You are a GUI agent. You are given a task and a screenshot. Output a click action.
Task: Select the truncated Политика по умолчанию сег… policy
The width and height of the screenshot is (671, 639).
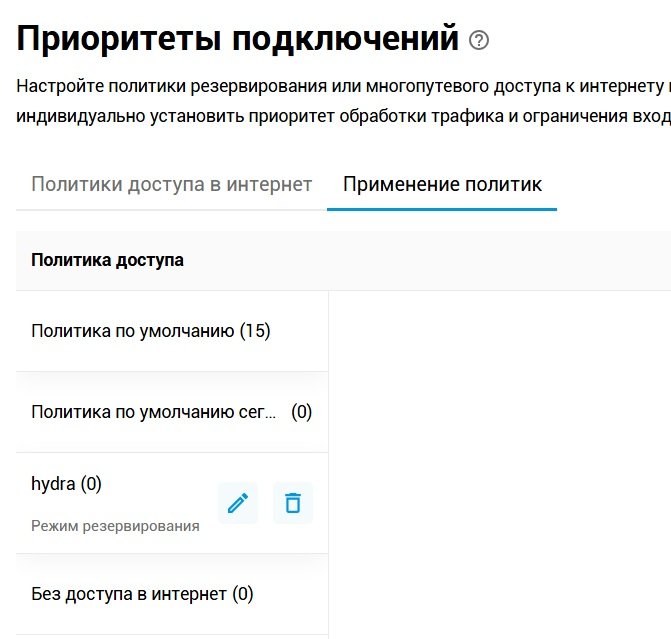click(154, 412)
